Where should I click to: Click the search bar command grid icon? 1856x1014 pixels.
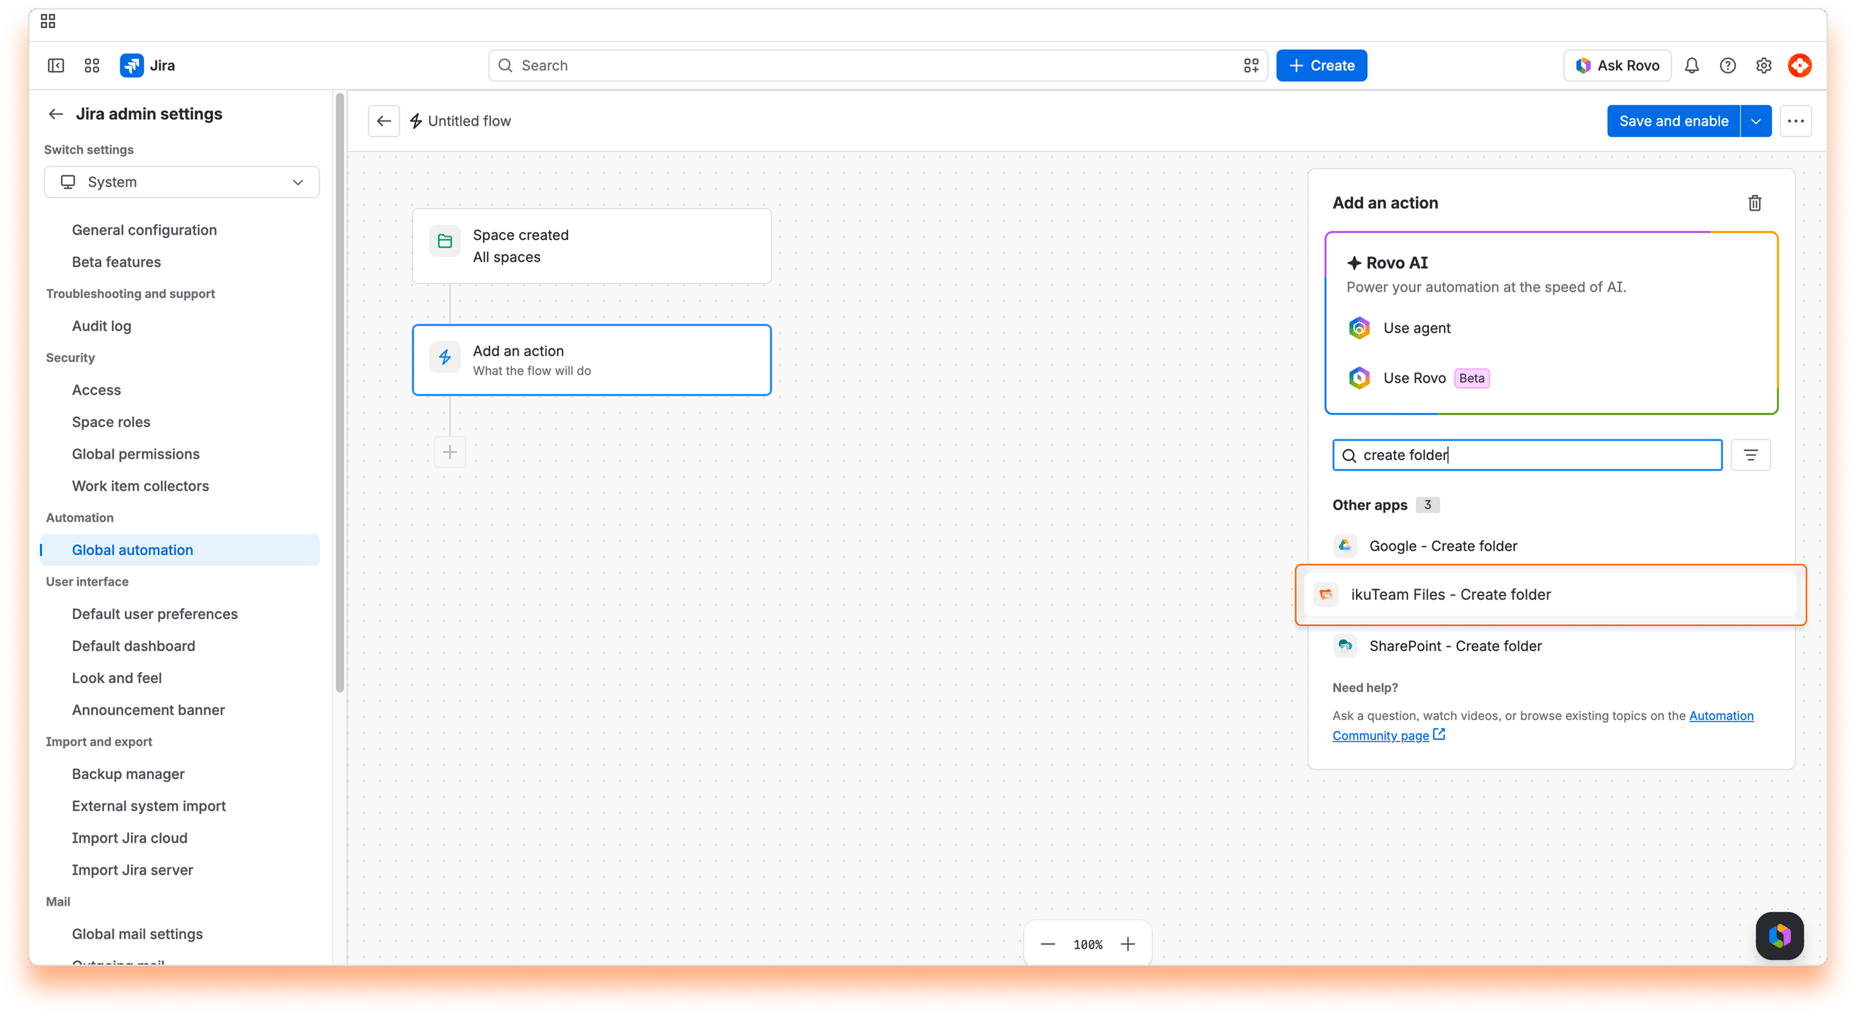click(1251, 66)
